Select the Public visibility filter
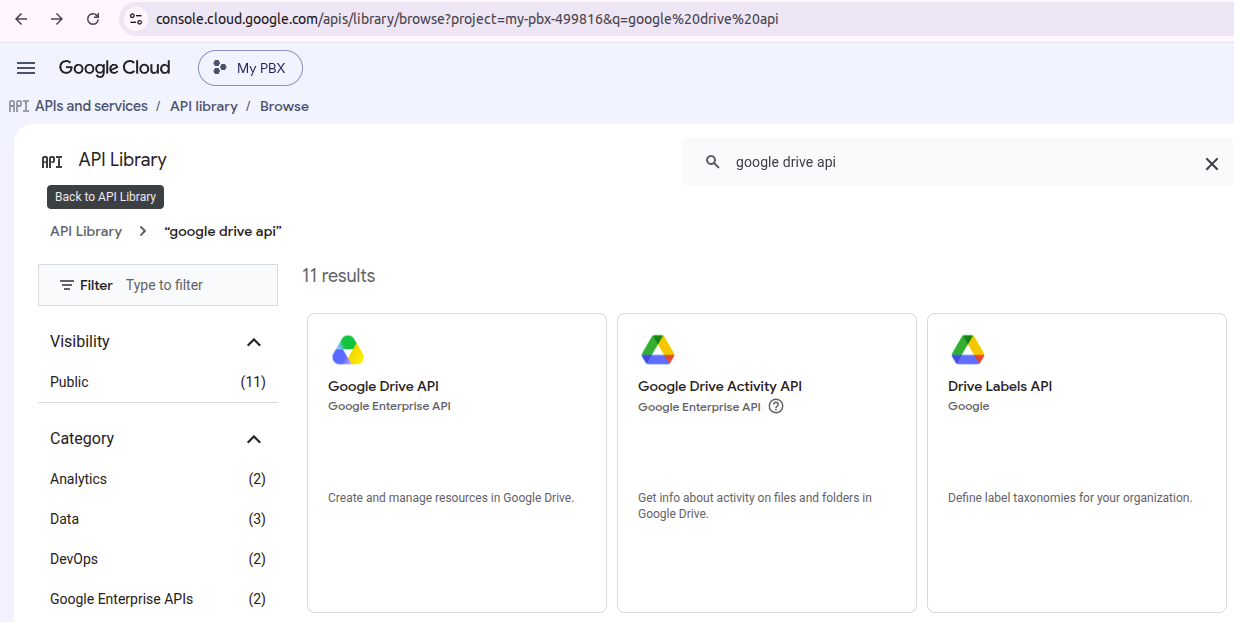This screenshot has height=622, width=1234. (x=158, y=382)
